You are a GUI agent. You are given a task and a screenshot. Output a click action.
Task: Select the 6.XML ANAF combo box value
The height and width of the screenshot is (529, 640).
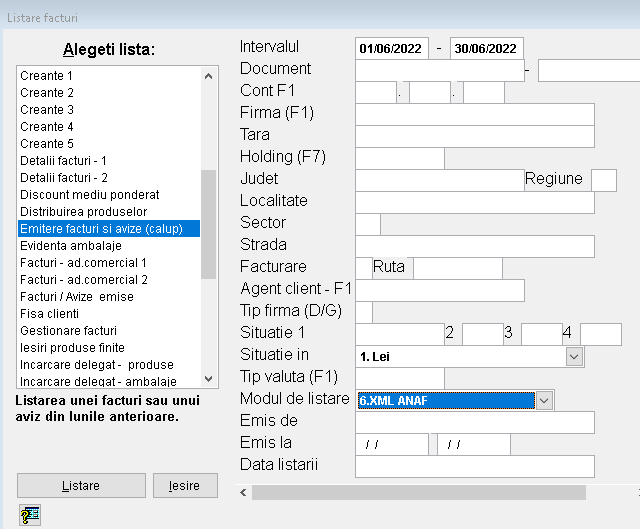(x=446, y=400)
